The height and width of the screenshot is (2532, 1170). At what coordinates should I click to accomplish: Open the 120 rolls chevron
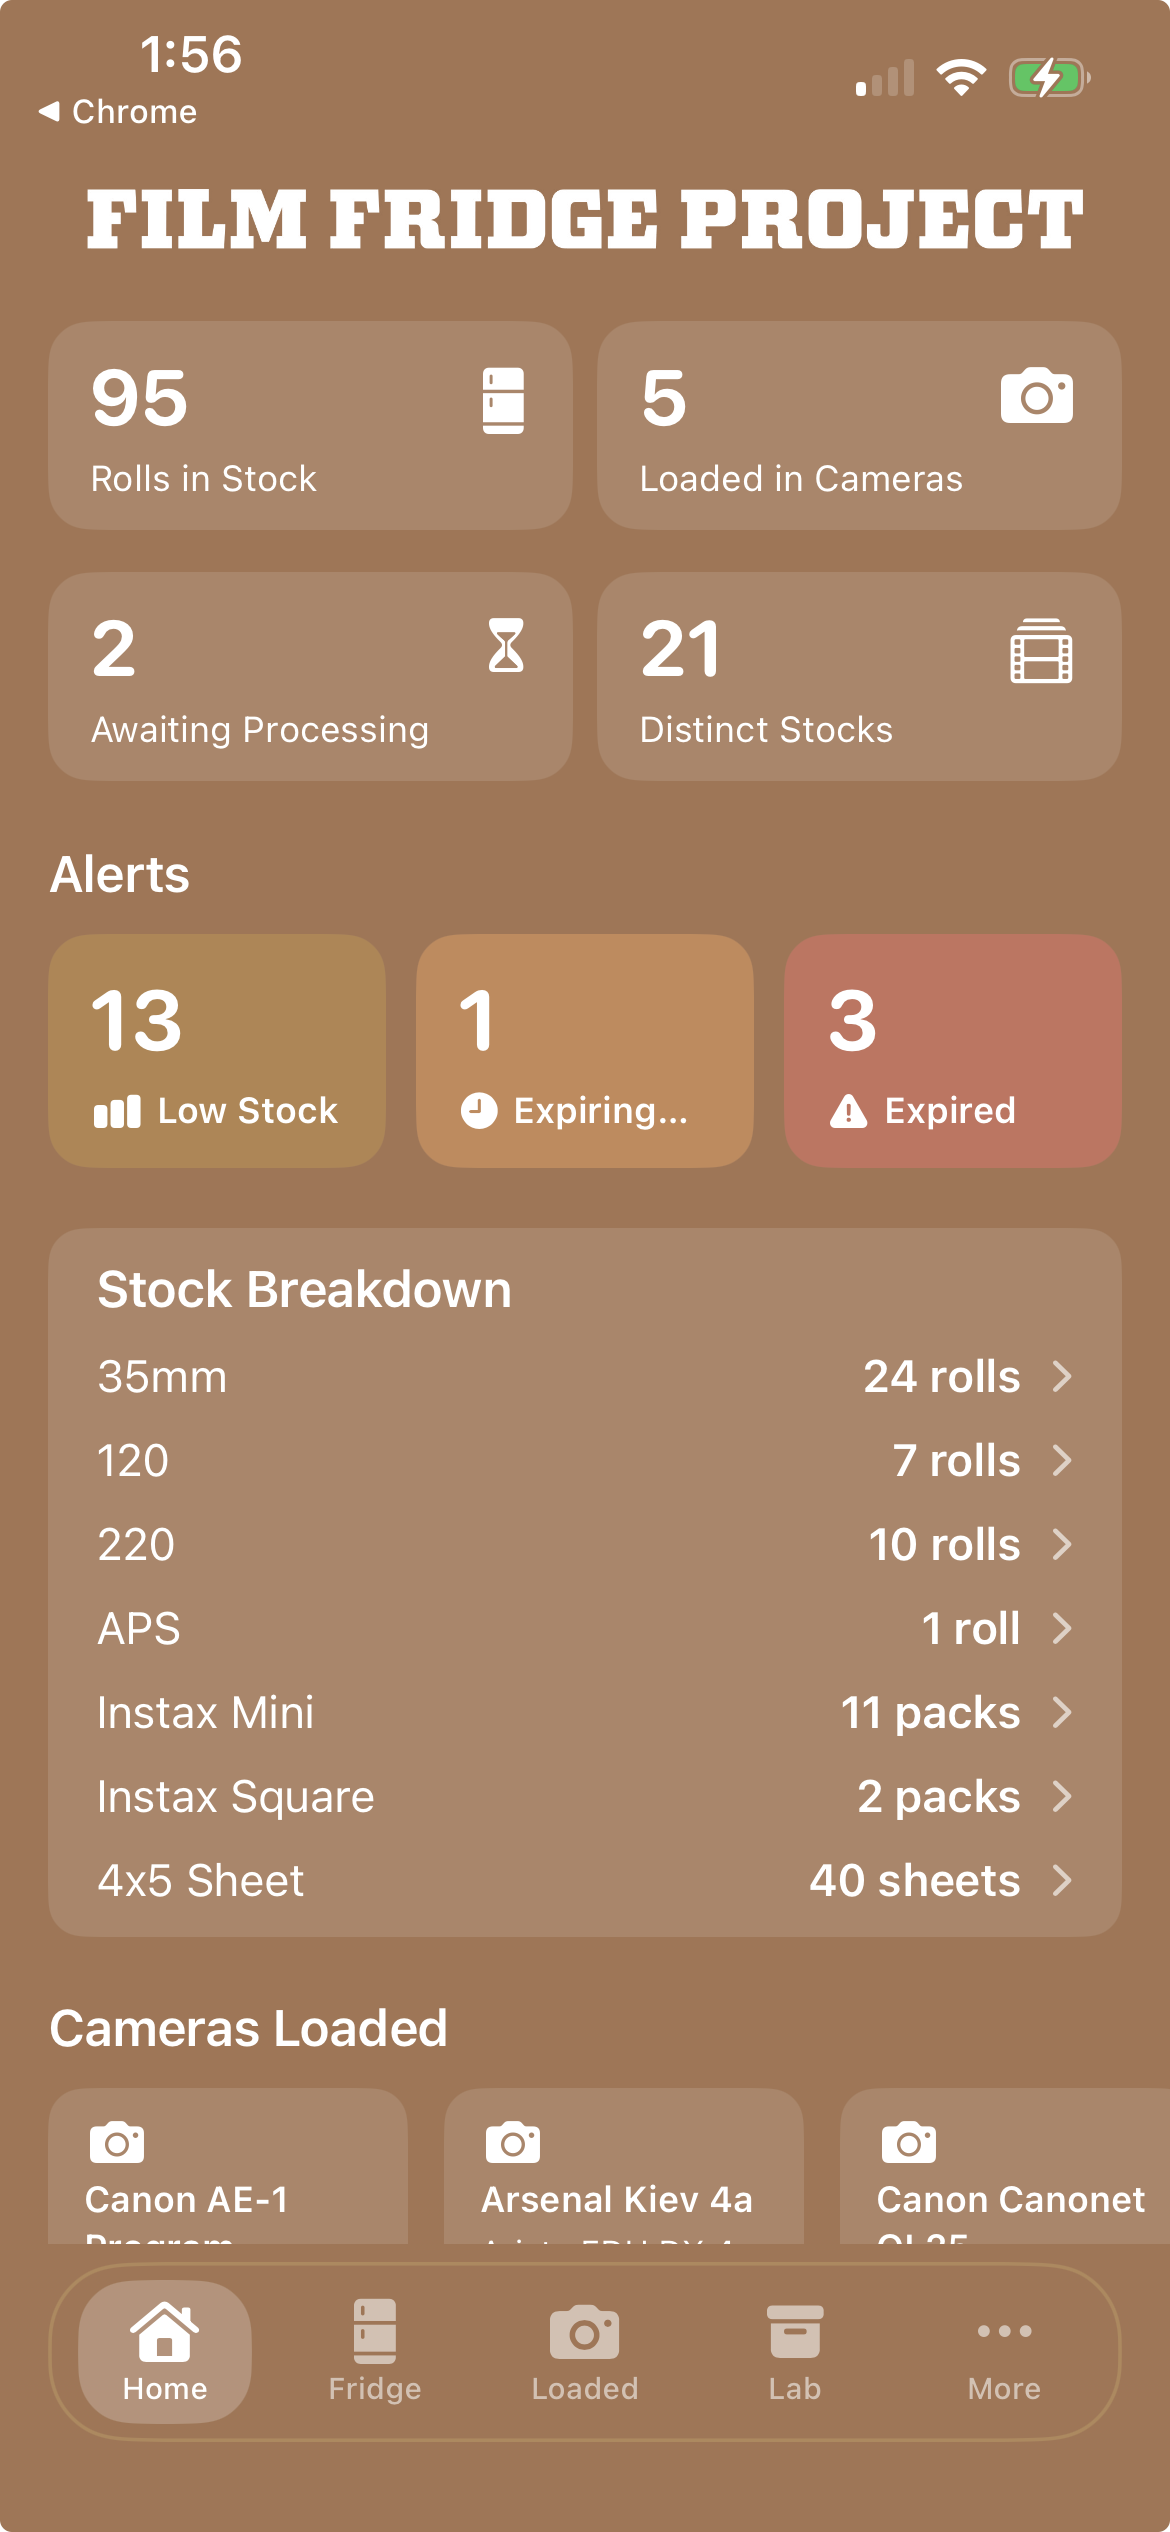[1062, 1461]
